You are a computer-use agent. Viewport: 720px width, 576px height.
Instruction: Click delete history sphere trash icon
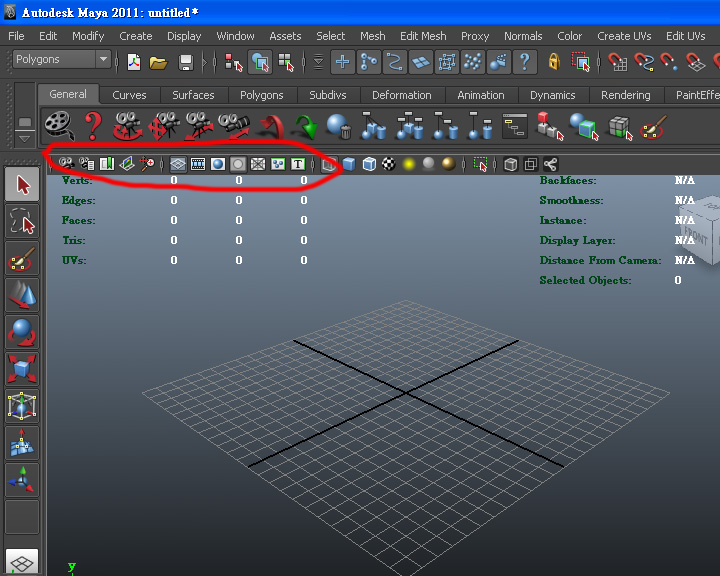pyautogui.click(x=339, y=126)
